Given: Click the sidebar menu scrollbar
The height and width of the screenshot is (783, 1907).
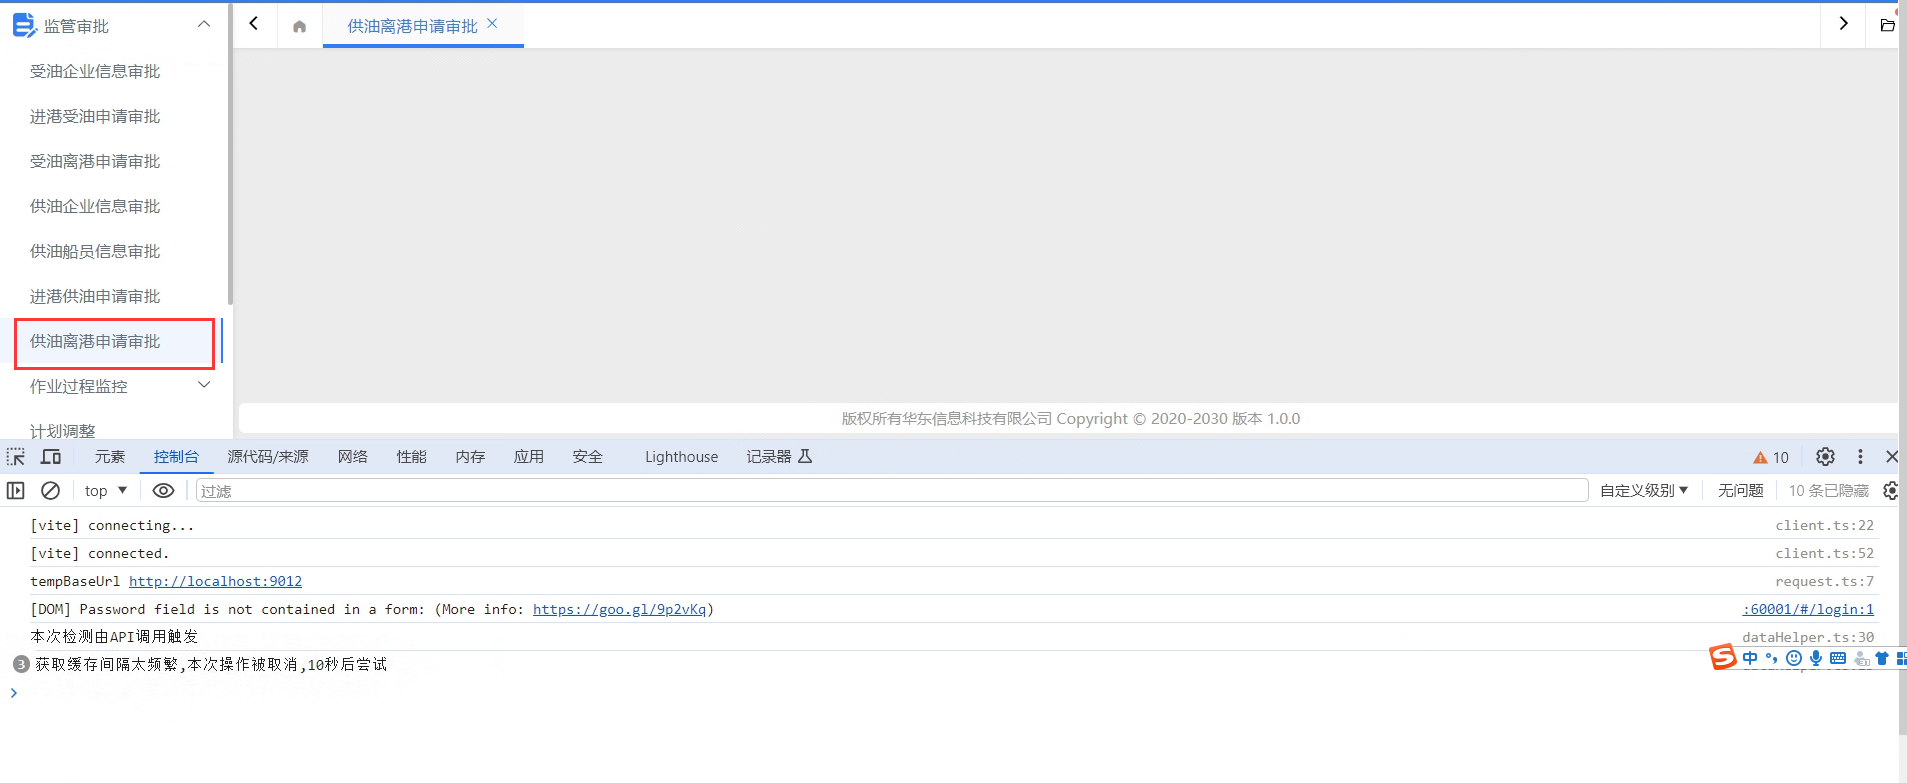Looking at the screenshot, I should coord(230,155).
